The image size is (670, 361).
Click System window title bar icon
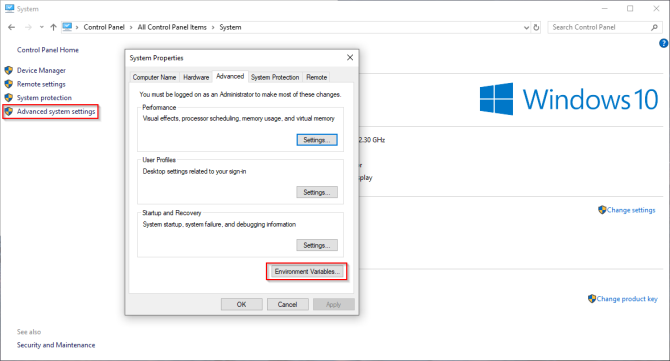(x=9, y=9)
